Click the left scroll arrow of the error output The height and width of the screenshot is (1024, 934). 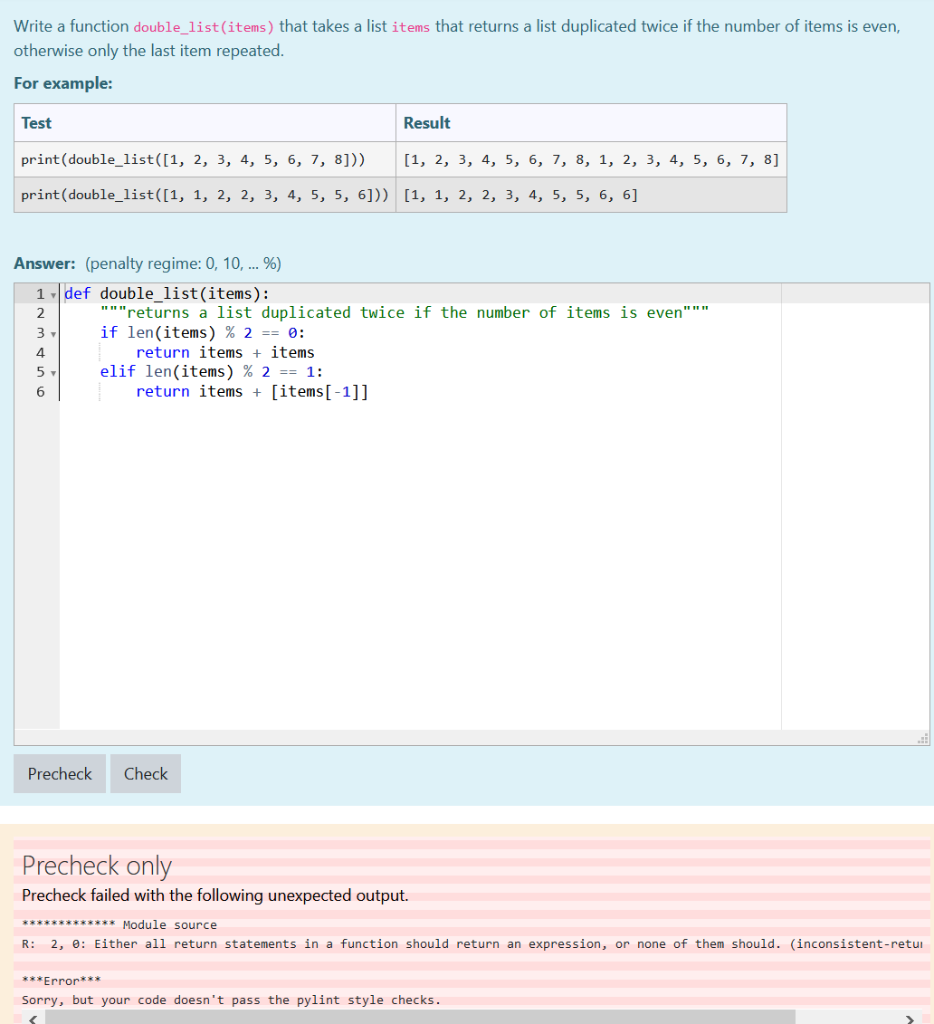tap(30, 1017)
